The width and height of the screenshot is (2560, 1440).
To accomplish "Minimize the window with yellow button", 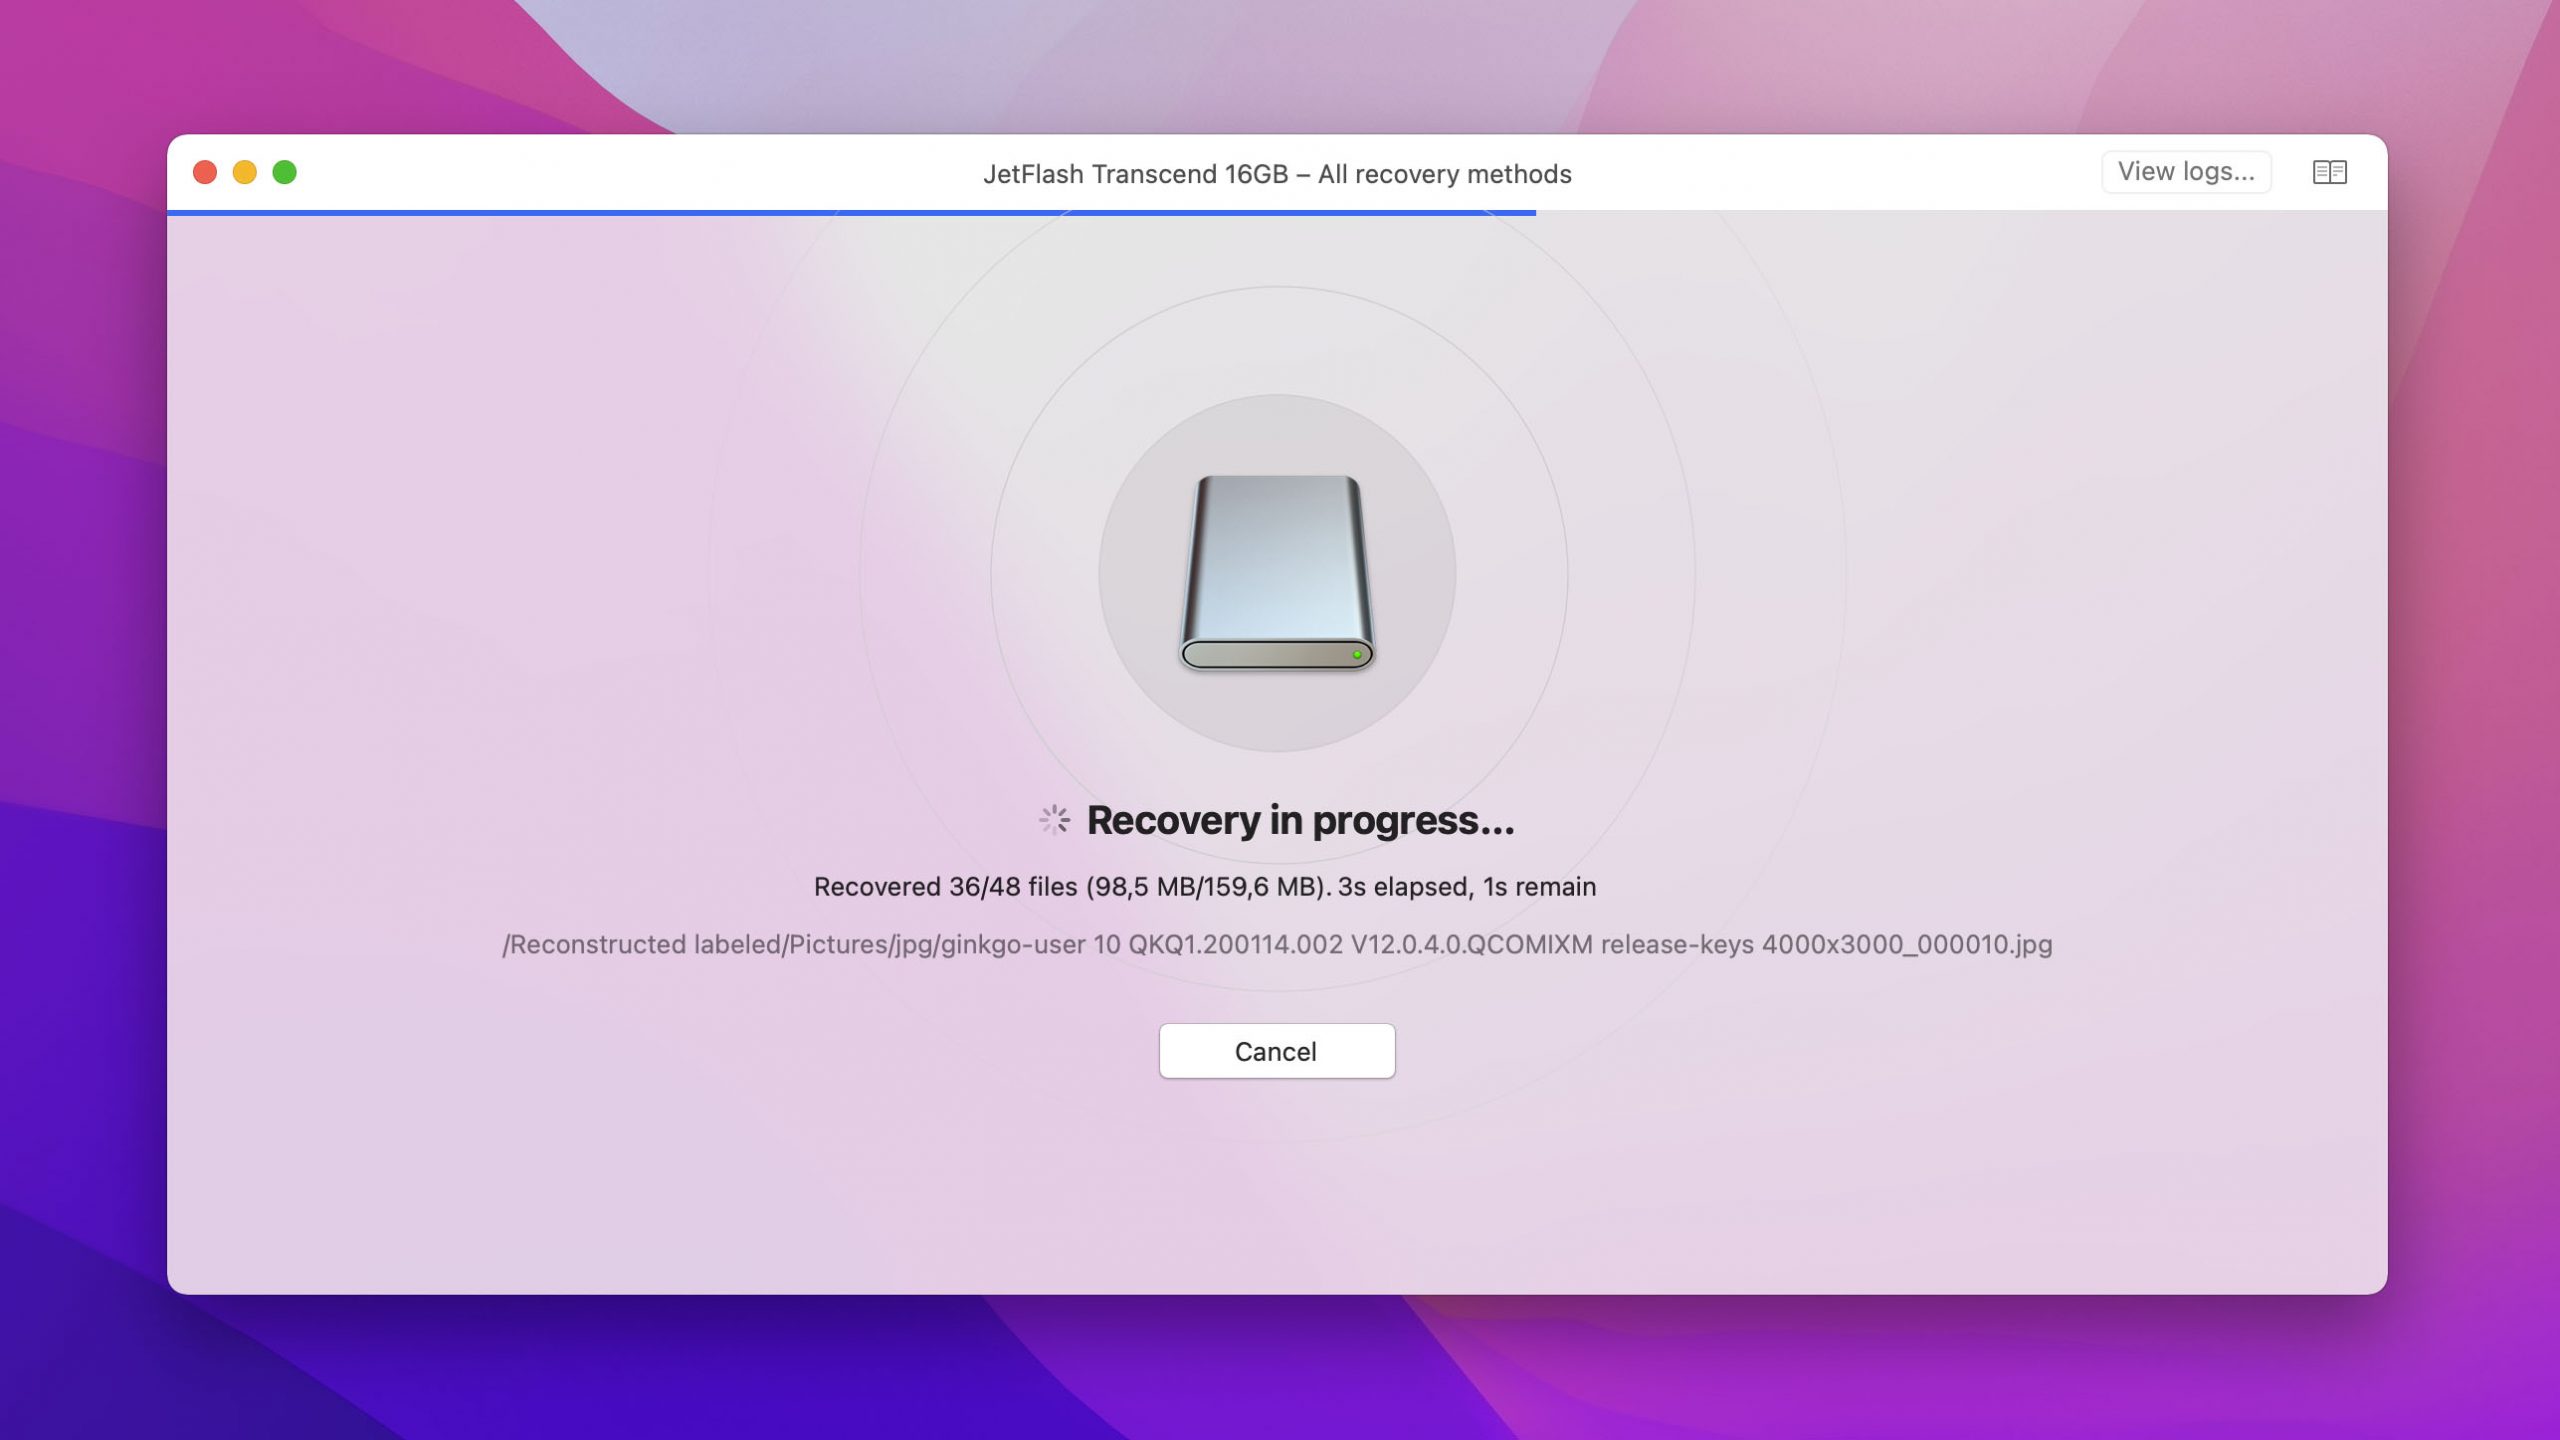I will [x=245, y=172].
